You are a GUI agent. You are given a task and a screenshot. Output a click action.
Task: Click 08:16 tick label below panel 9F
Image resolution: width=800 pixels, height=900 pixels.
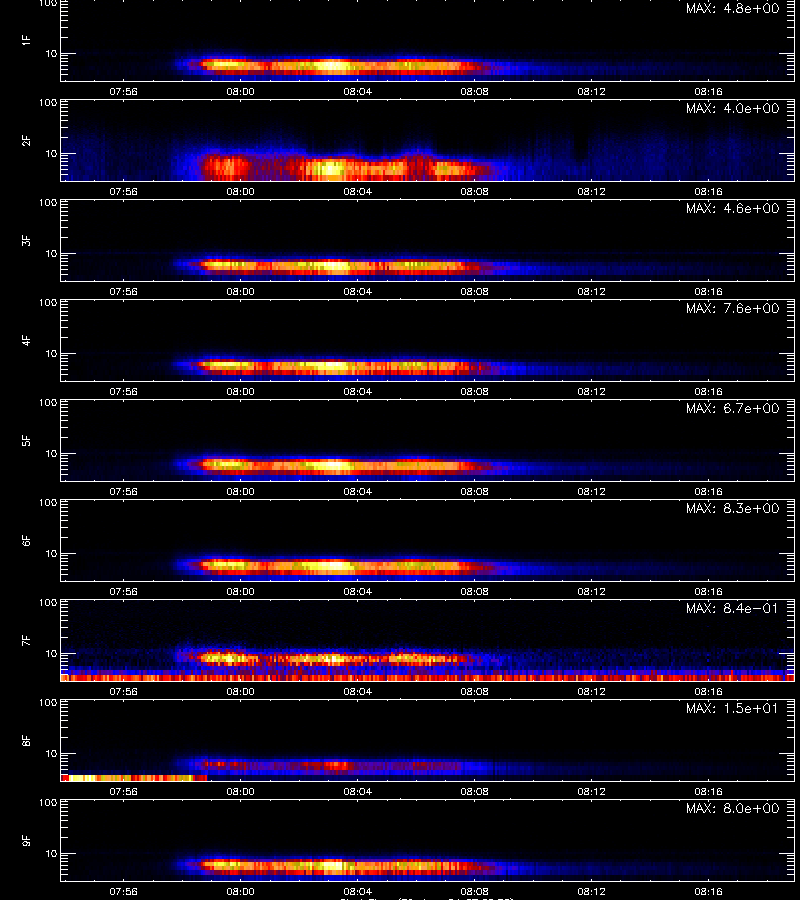click(709, 891)
